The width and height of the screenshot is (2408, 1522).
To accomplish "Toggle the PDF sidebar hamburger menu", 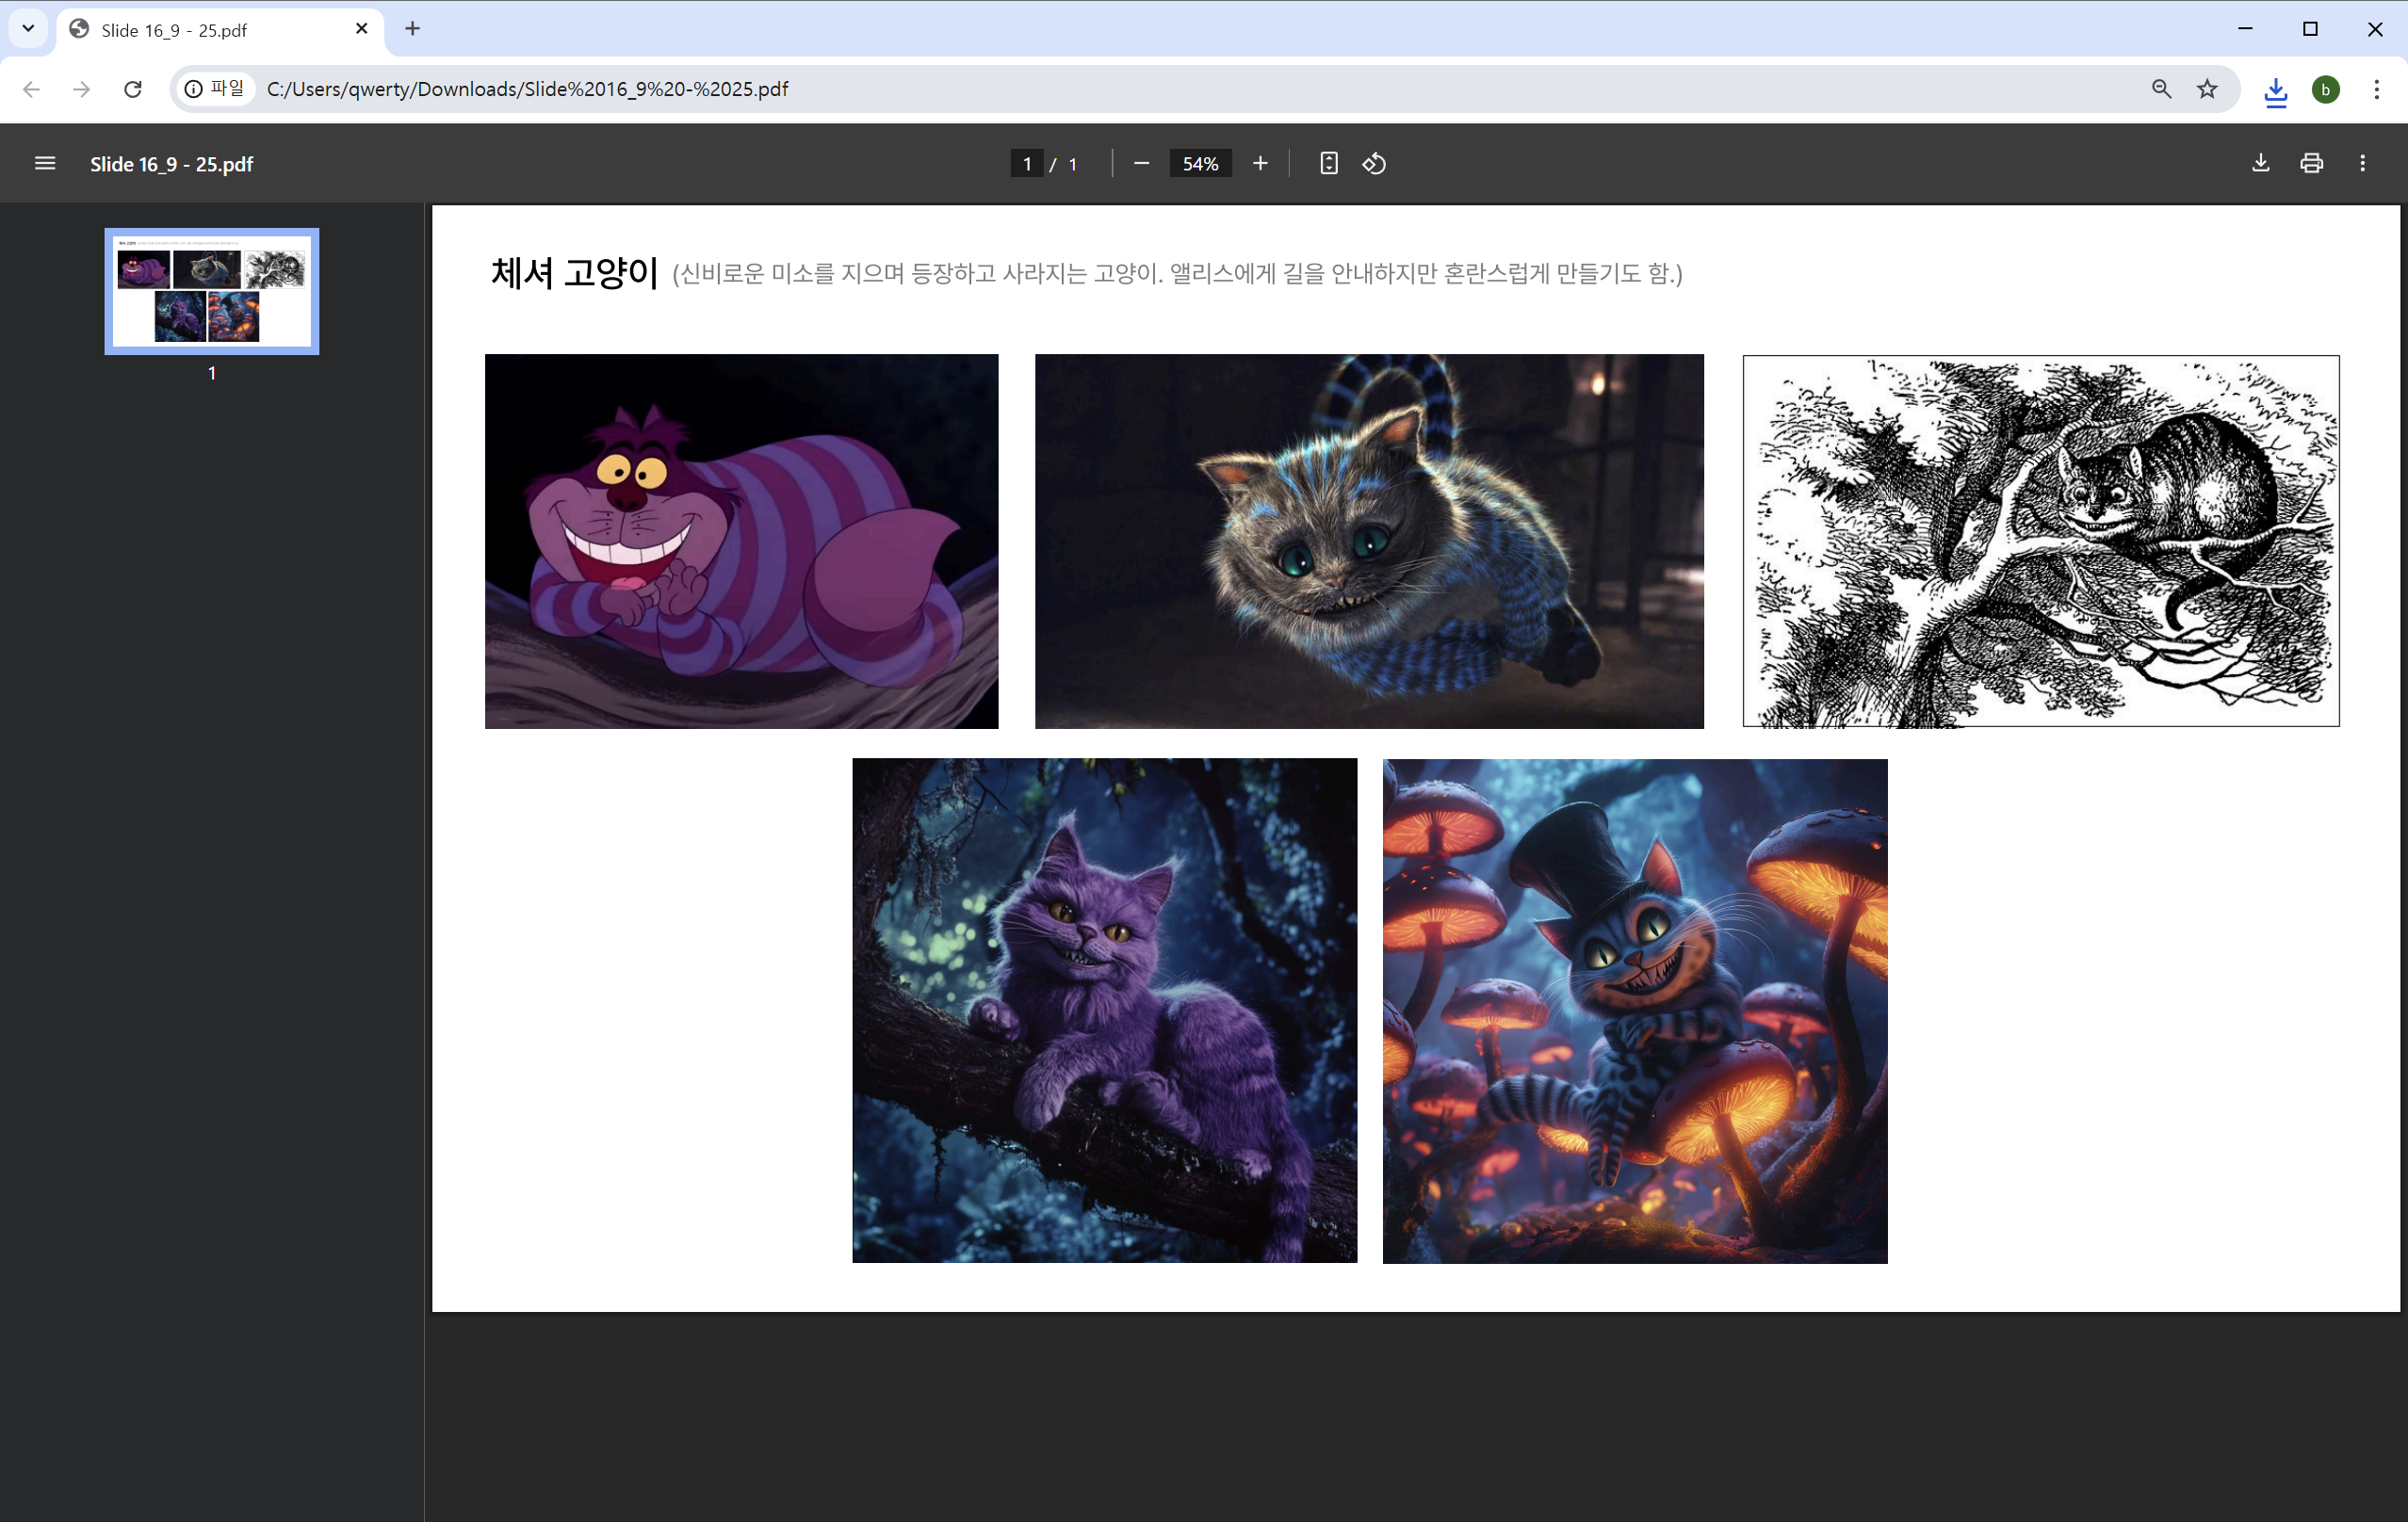I will (x=45, y=163).
